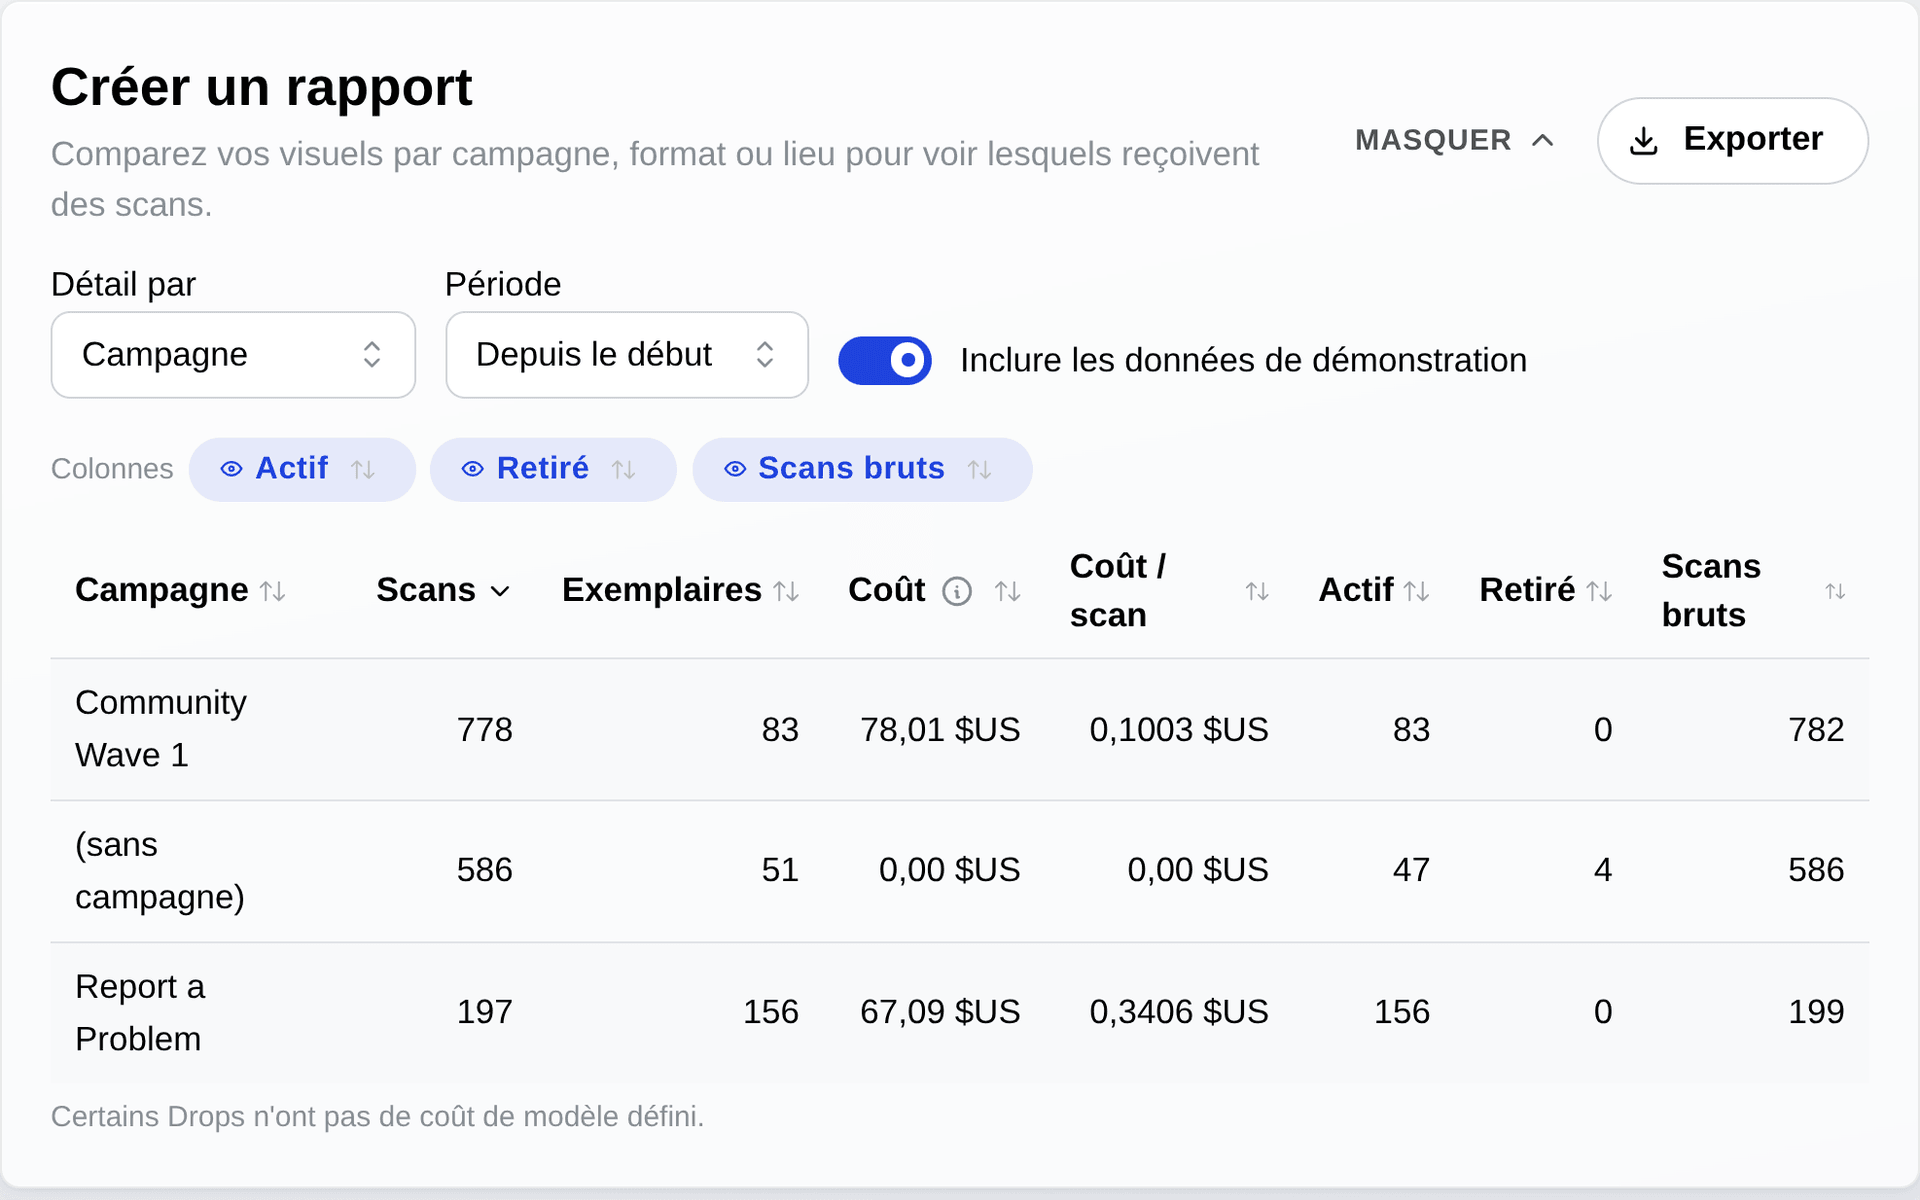Screen dimensions: 1920x1200
Task: Sort by Coût / scan column arrows
Action: click(1257, 592)
